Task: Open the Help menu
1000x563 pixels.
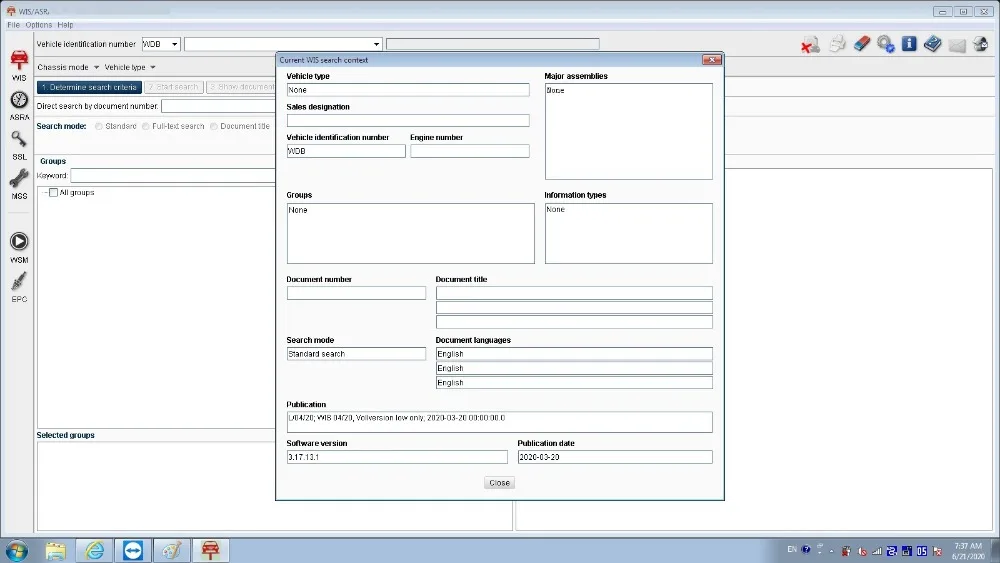Action: (65, 25)
